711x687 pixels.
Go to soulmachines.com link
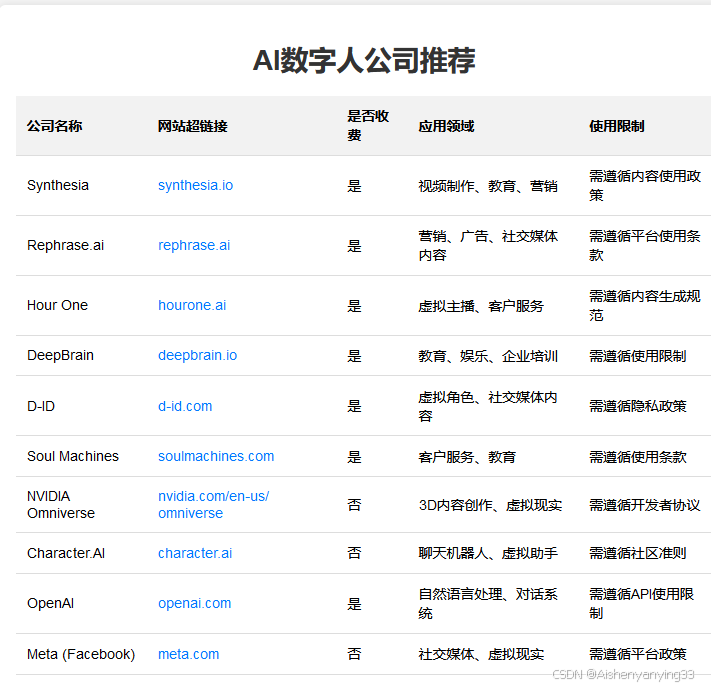[216, 456]
